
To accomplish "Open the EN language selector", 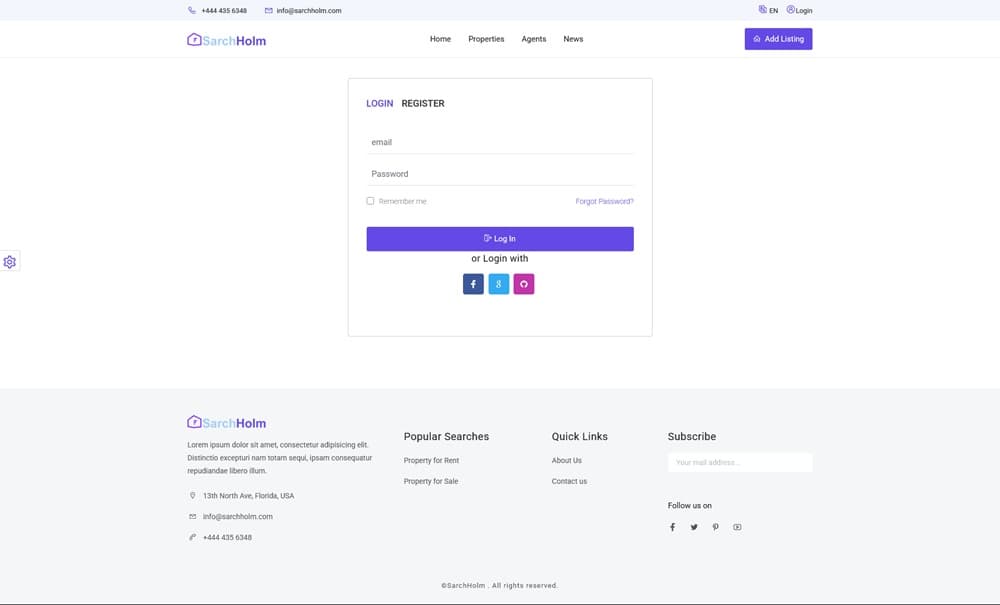I will pyautogui.click(x=768, y=10).
